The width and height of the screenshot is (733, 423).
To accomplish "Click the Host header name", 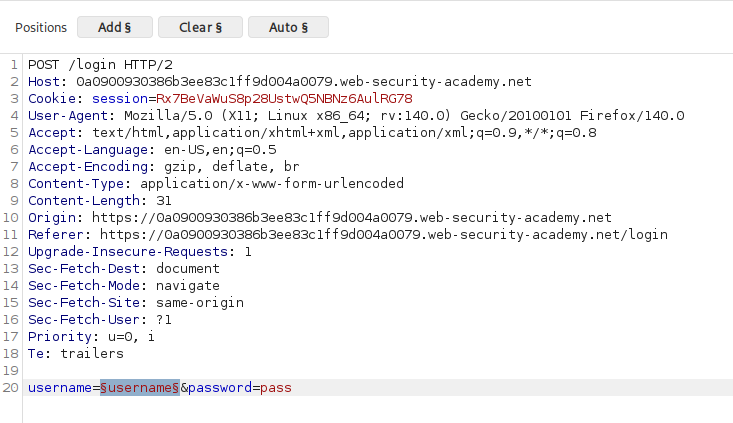I will tap(44, 82).
